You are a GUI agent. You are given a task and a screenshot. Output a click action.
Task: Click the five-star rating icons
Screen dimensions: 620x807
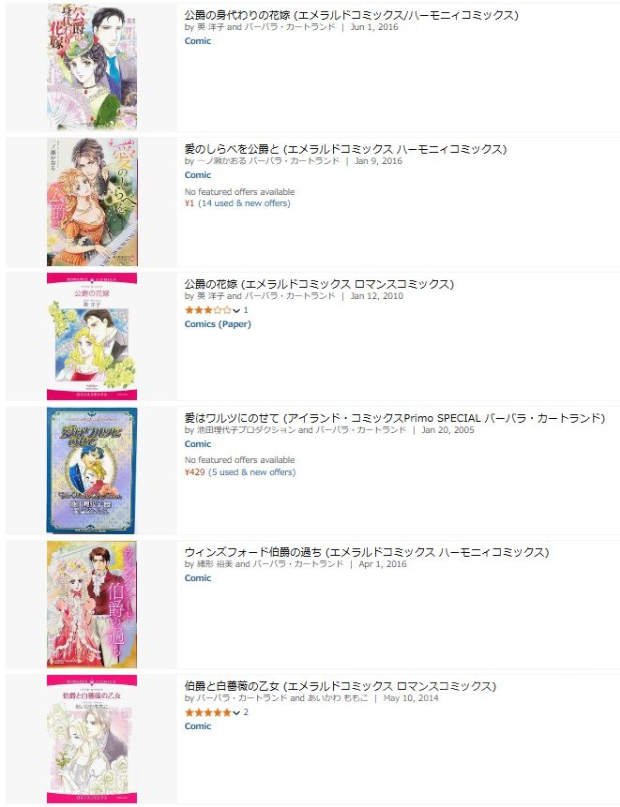coord(208,712)
